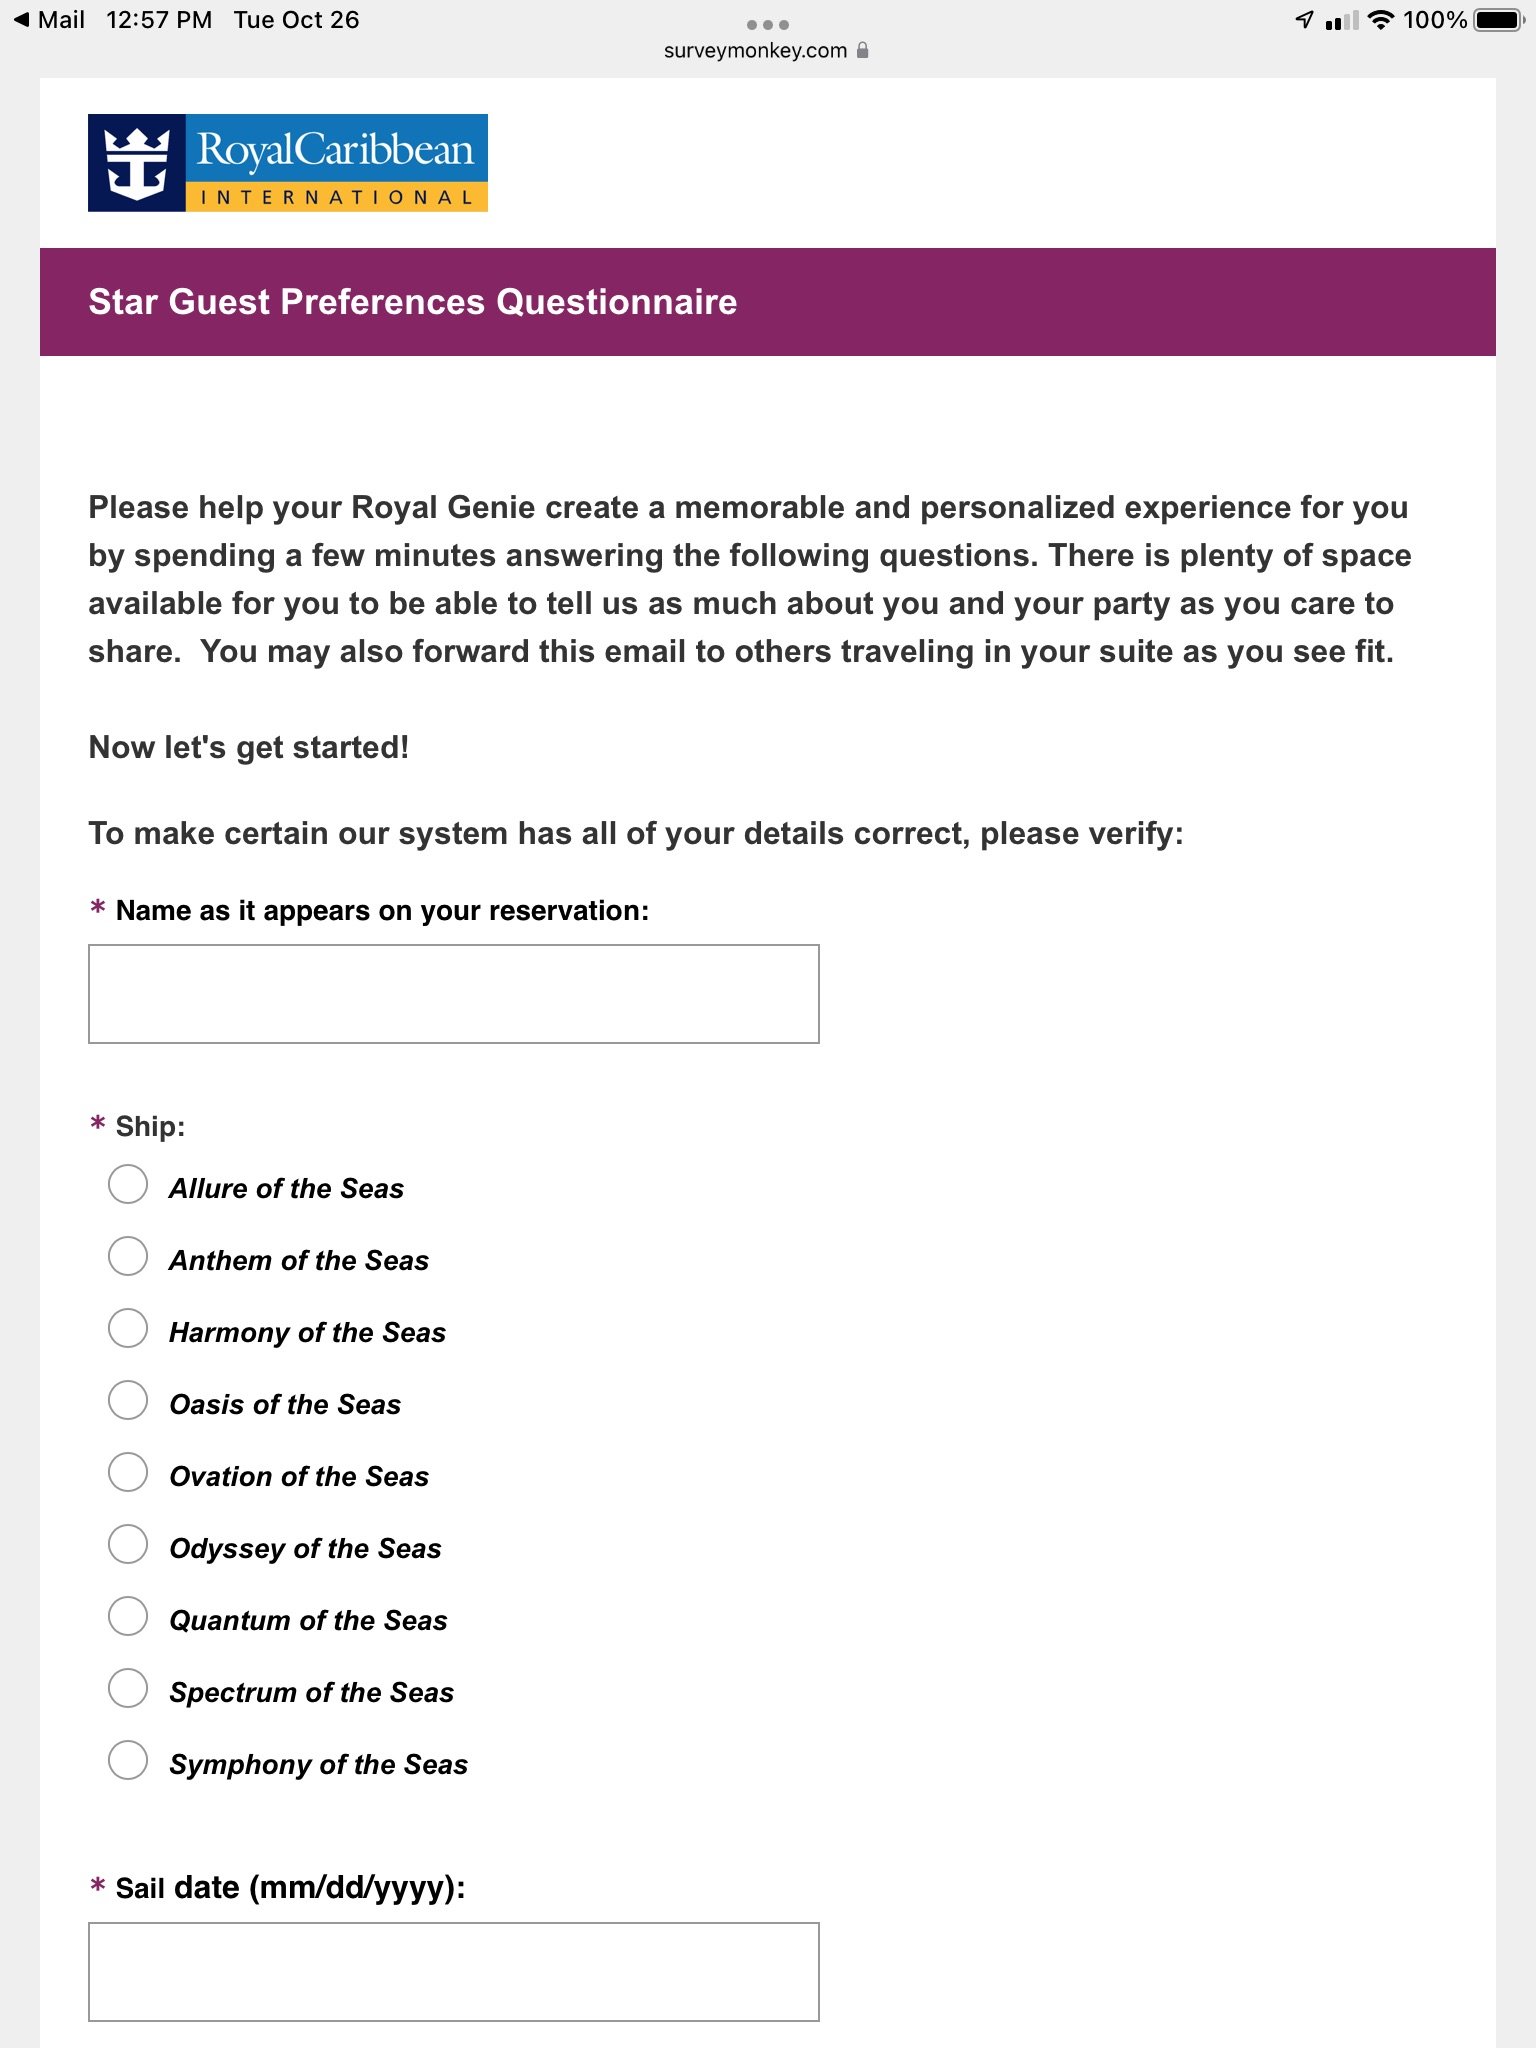Tap the cellular signal bars icon
The width and height of the screenshot is (1536, 2048).
pos(1342,20)
